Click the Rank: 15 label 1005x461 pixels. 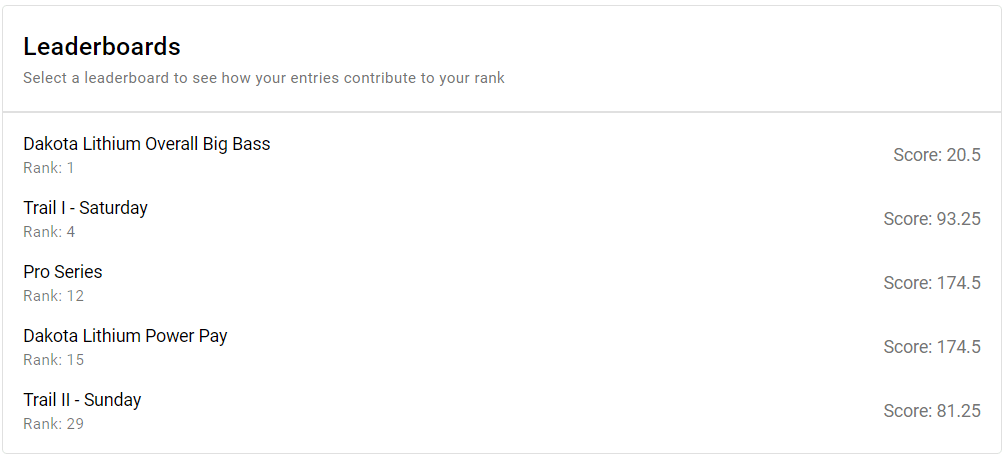[x=54, y=360]
